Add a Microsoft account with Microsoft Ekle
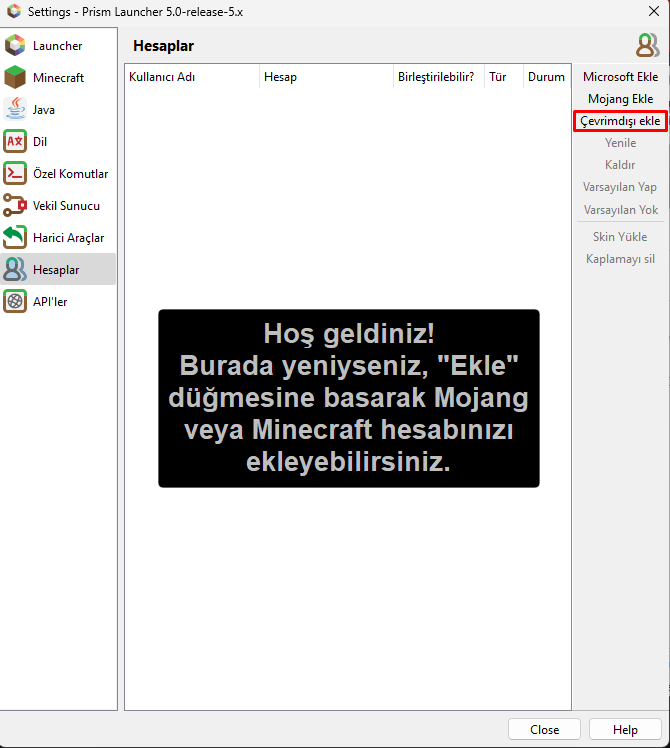 (620, 77)
